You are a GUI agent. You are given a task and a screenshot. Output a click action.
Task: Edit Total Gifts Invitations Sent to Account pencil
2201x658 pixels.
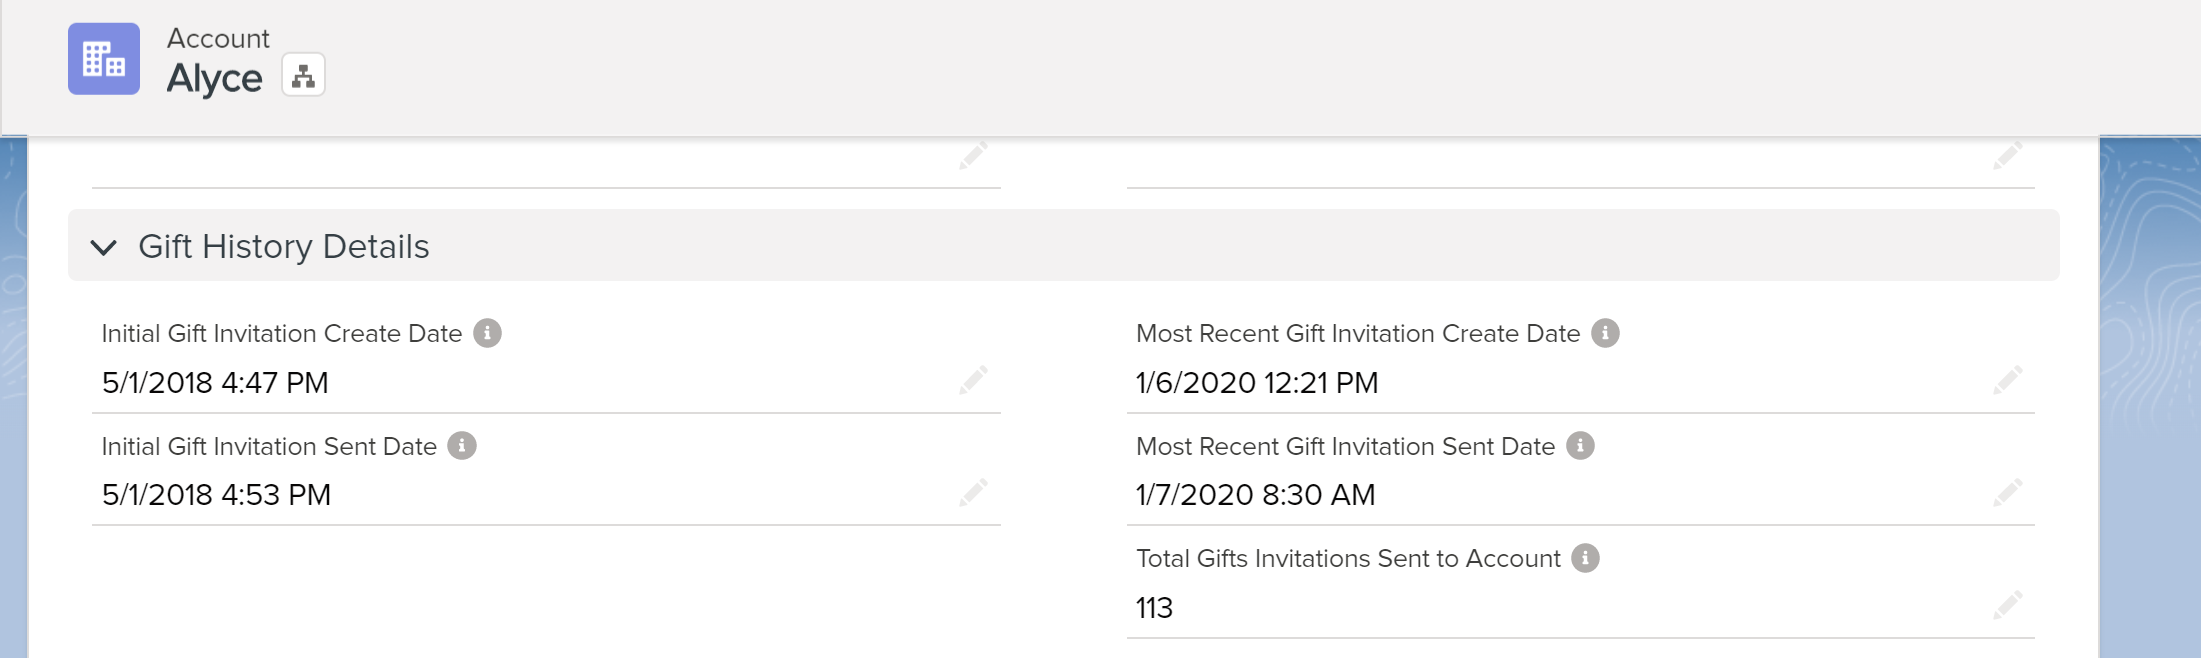pyautogui.click(x=2007, y=605)
